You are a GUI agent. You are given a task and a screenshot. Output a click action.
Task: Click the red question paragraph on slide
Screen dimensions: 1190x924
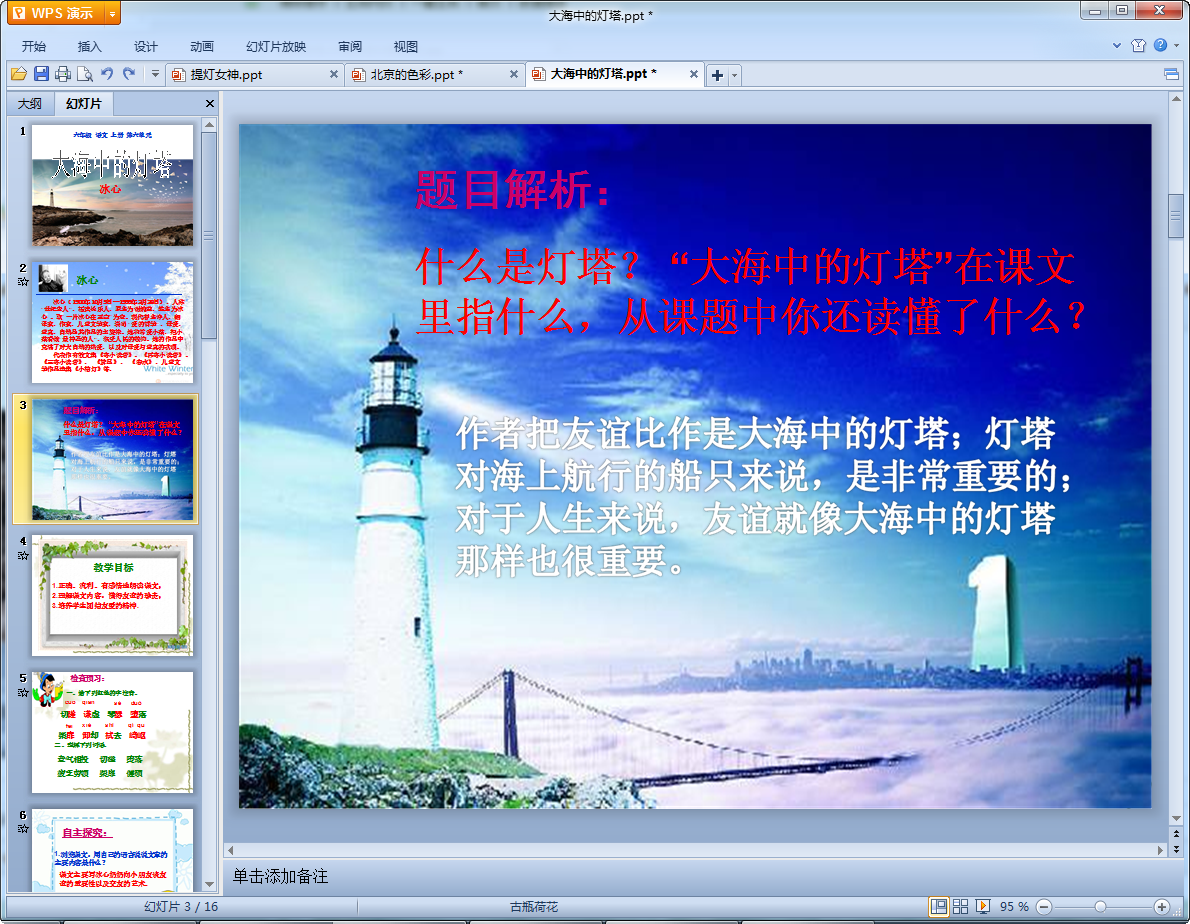751,291
